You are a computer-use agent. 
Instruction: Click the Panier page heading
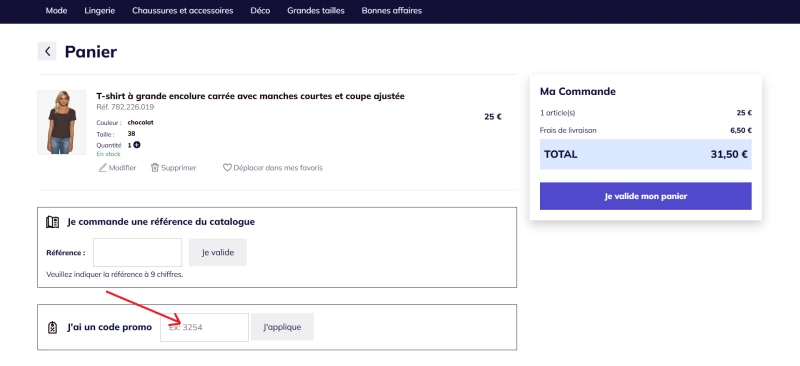point(91,52)
